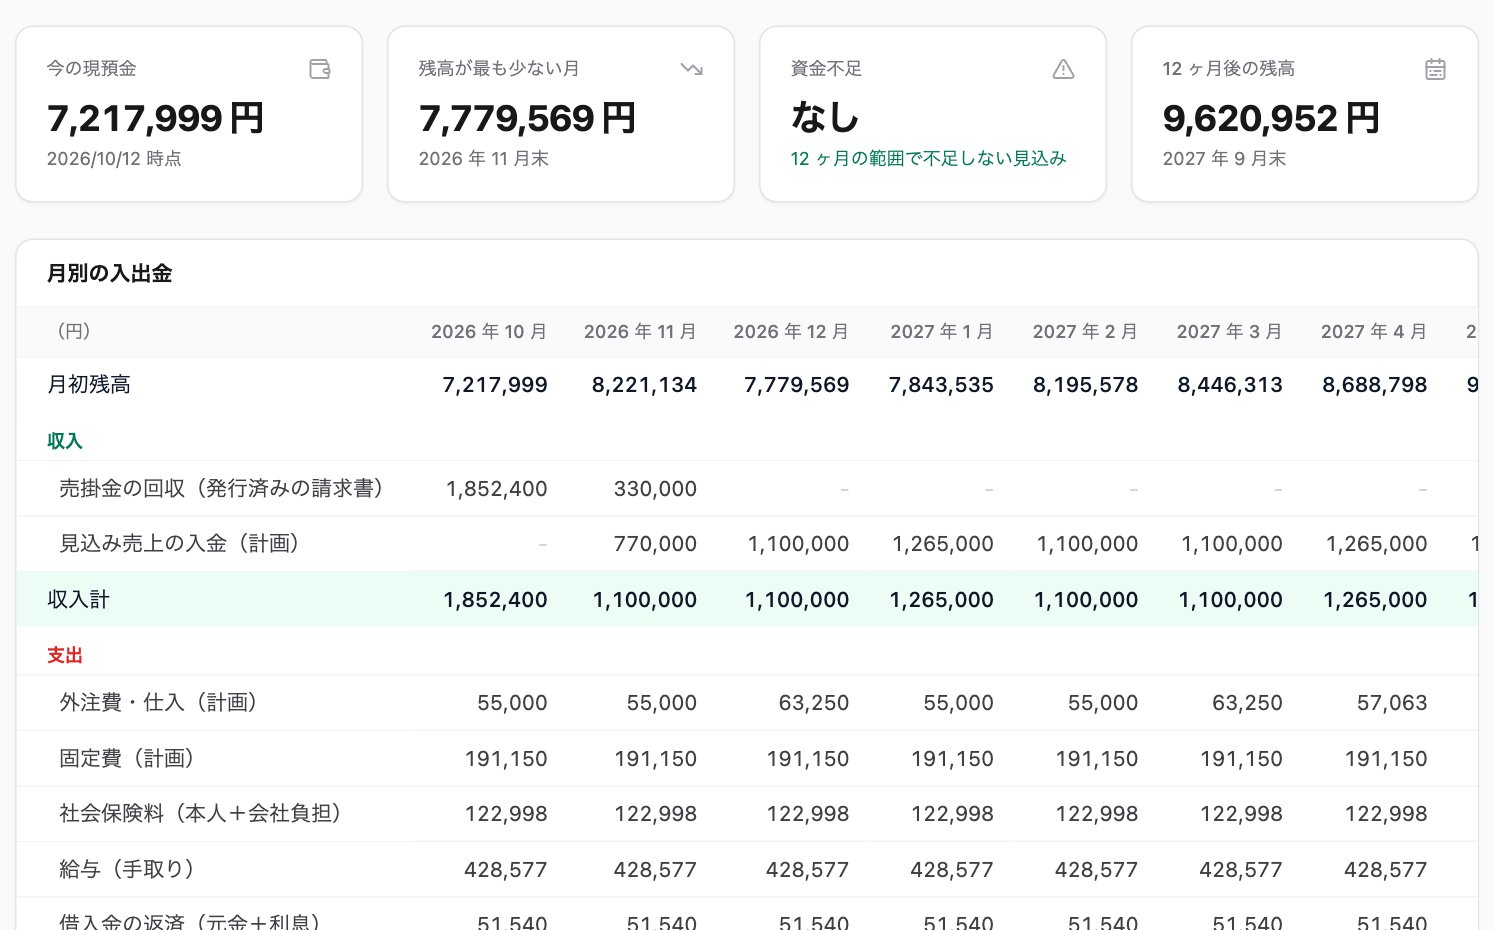Select the 2027年2月 column header
This screenshot has width=1494, height=930.
[1085, 332]
